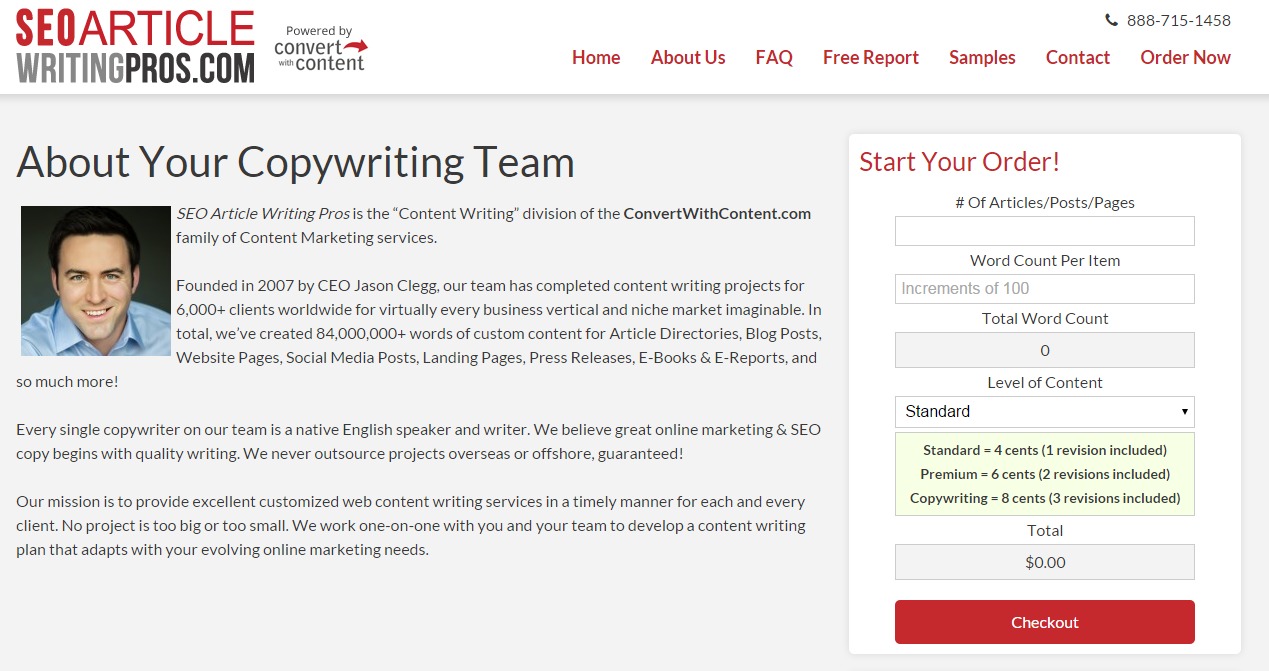Open the FAQ navigation link
Image resolution: width=1269 pixels, height=671 pixels.
click(774, 58)
